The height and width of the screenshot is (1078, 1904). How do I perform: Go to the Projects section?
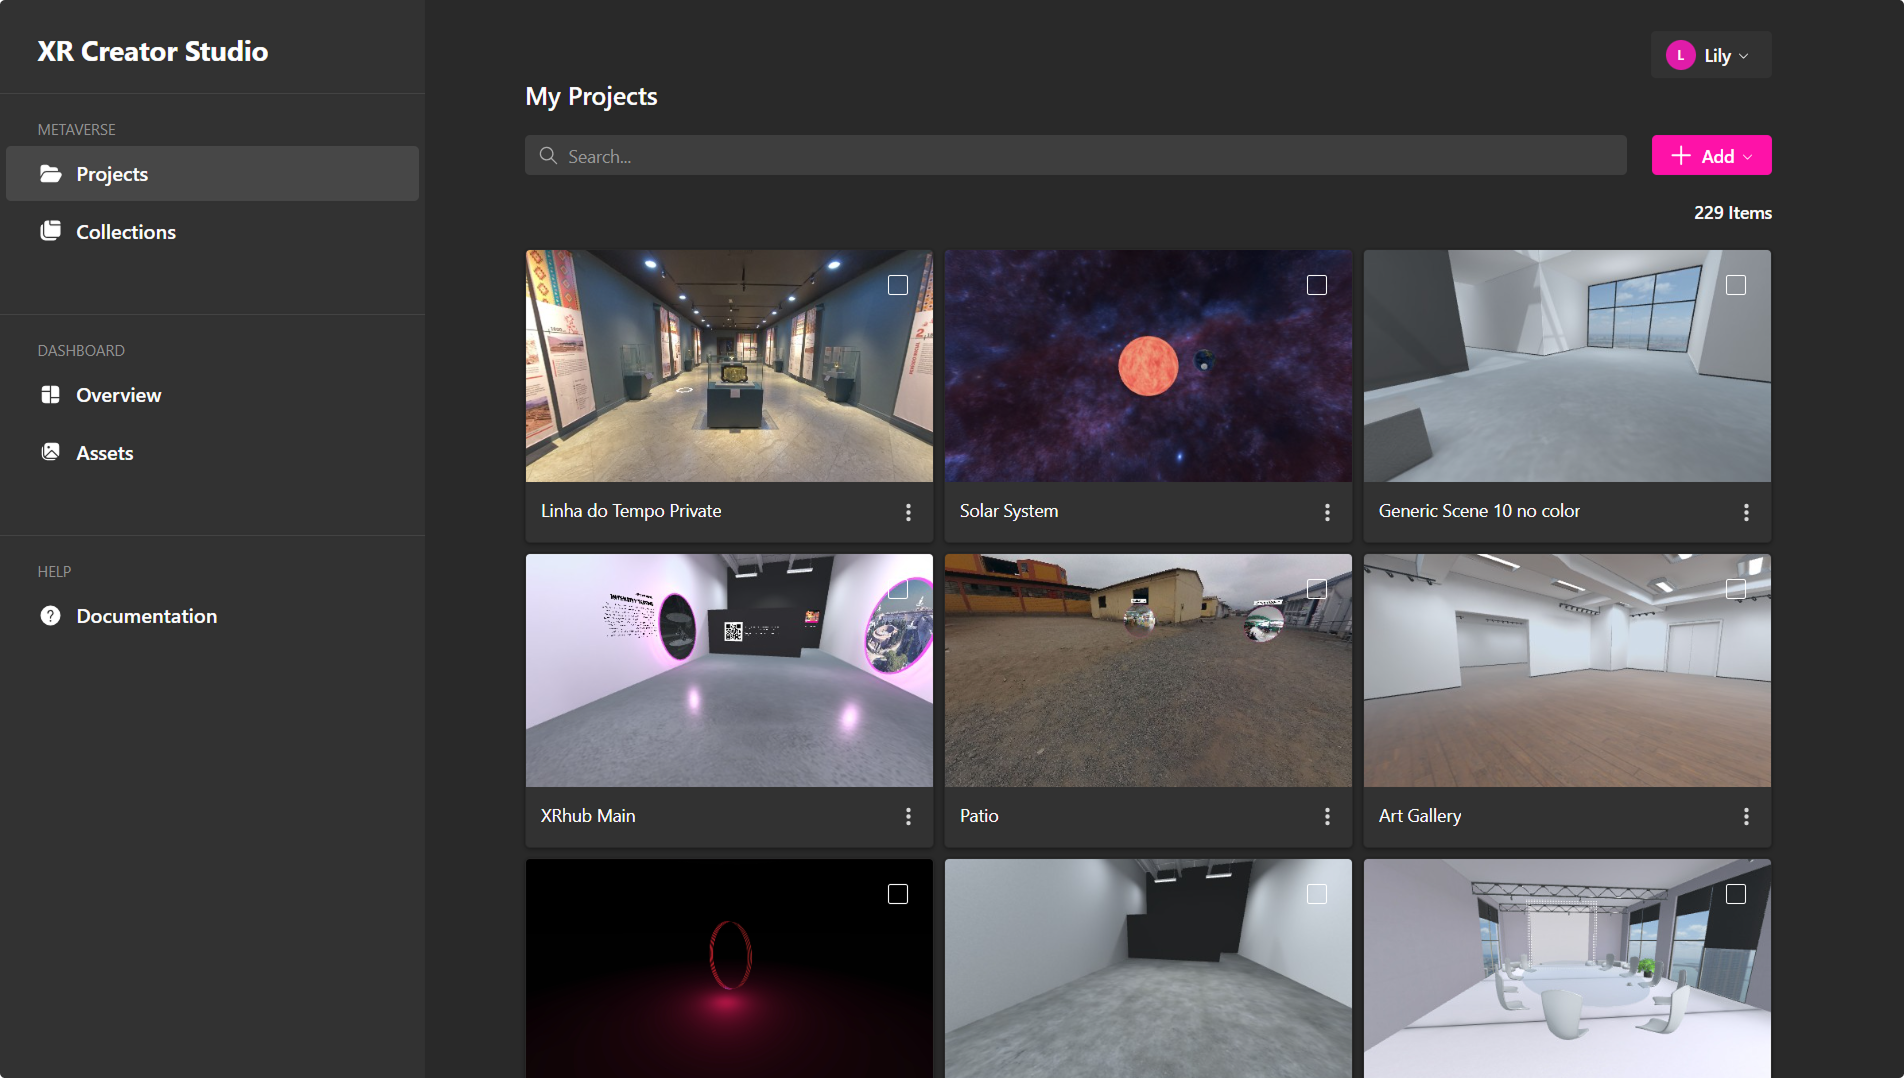coord(212,174)
